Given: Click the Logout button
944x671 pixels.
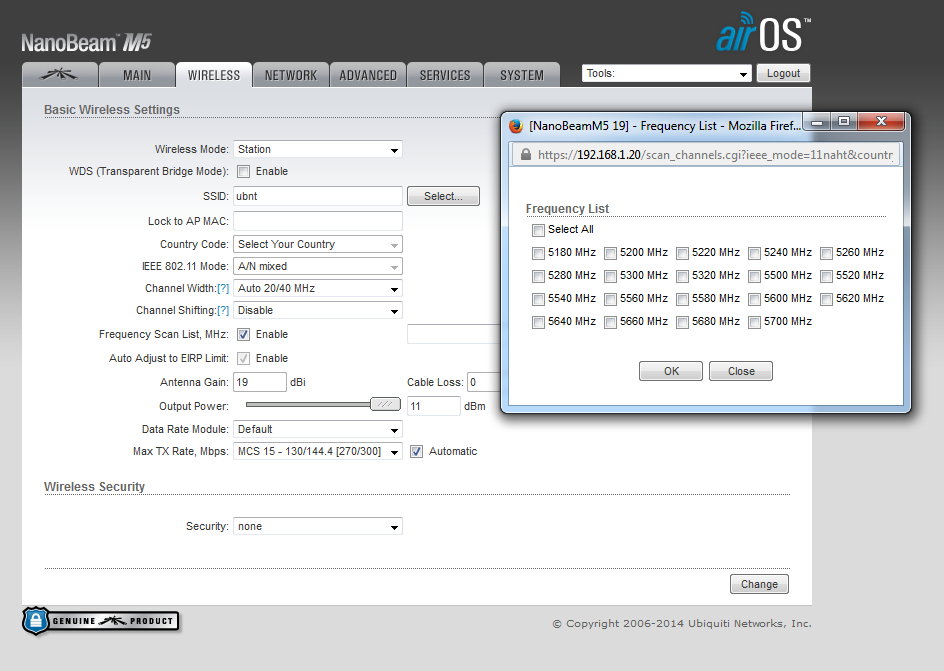Looking at the screenshot, I should coord(783,73).
